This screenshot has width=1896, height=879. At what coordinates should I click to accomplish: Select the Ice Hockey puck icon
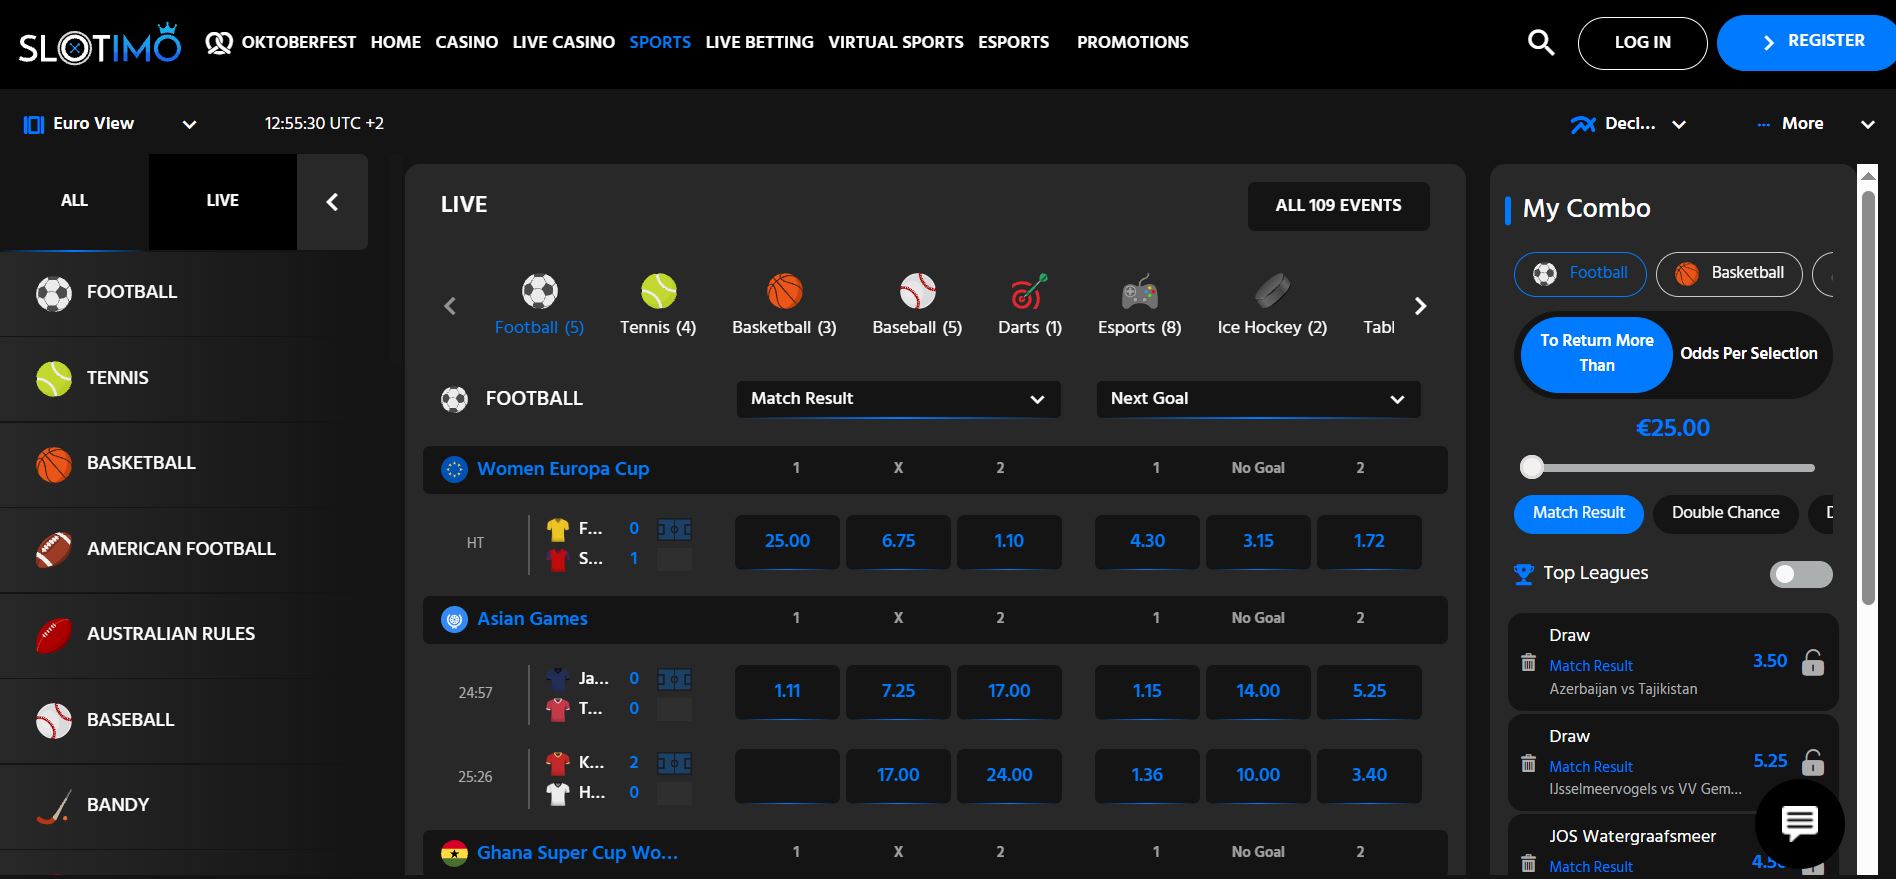click(x=1272, y=291)
